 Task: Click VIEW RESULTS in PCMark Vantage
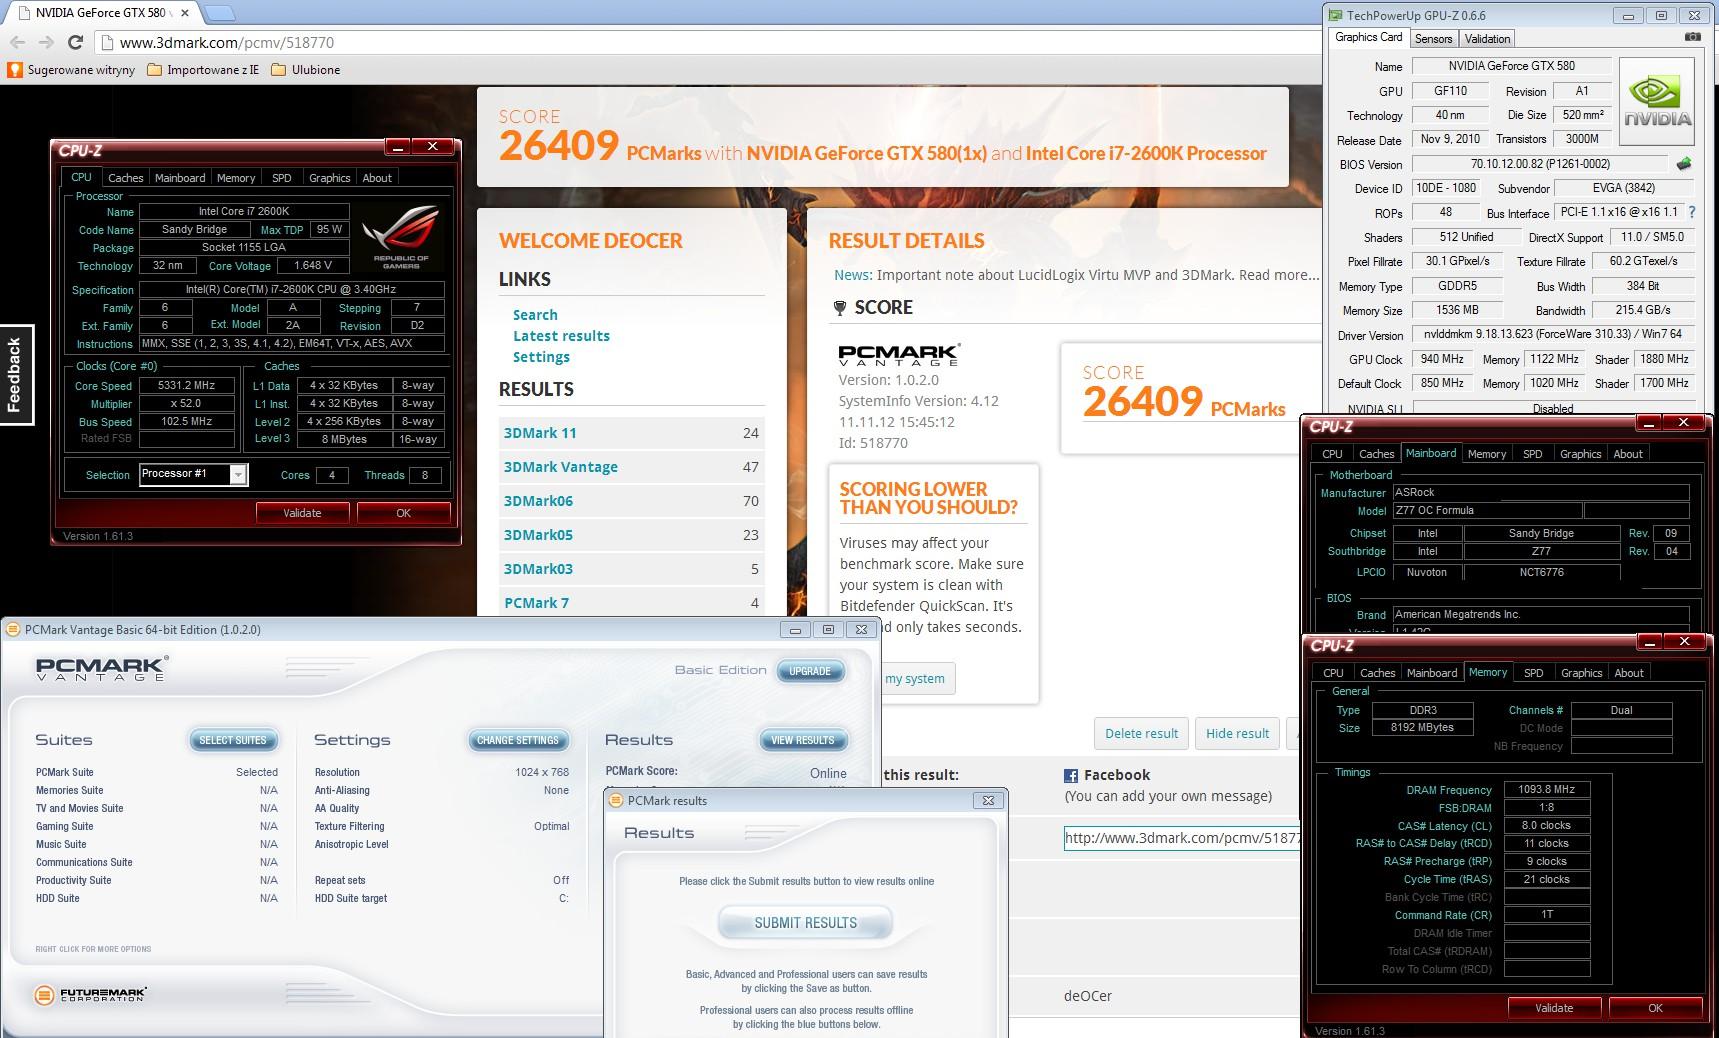803,740
